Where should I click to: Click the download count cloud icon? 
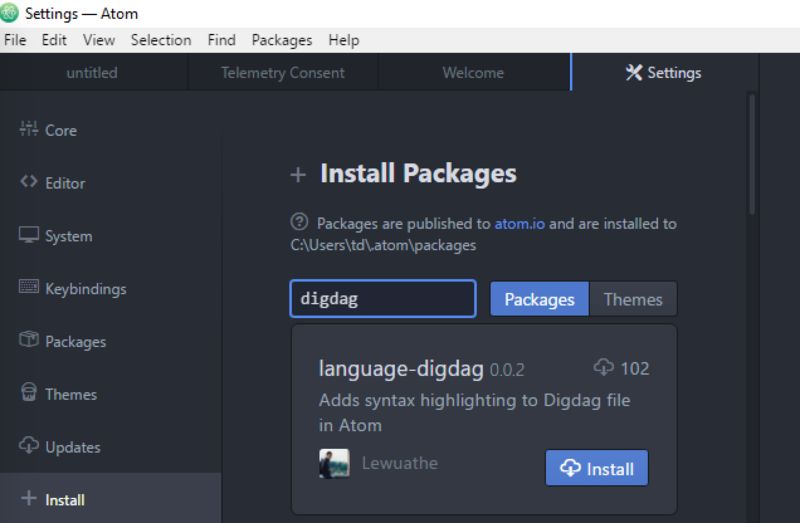604,367
